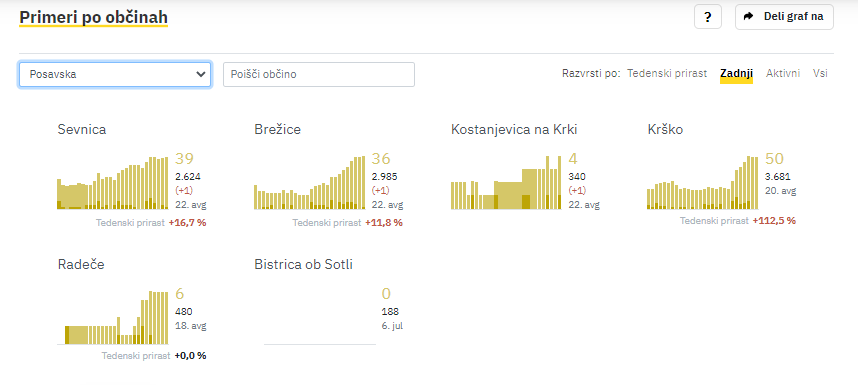This screenshot has height=385, width=858.
Task: Click the Brežice bar chart
Action: [309, 183]
